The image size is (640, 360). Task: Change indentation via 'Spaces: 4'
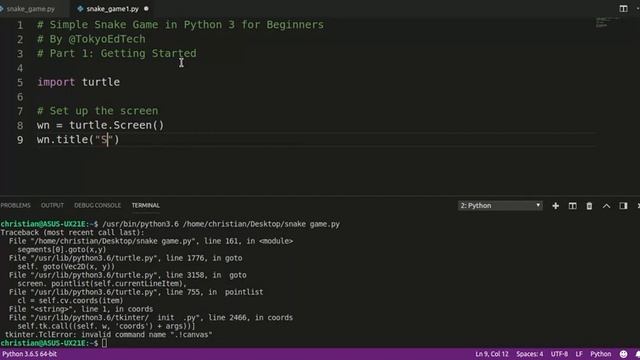coord(529,354)
